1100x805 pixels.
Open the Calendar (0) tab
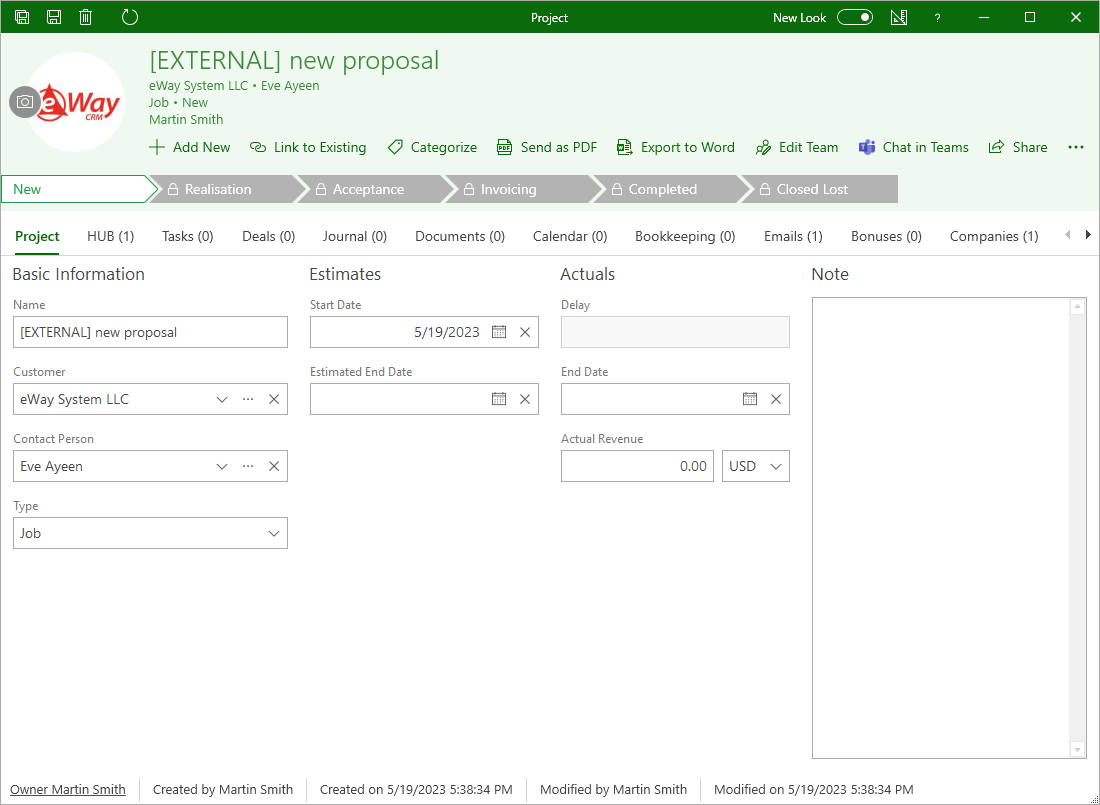click(570, 237)
